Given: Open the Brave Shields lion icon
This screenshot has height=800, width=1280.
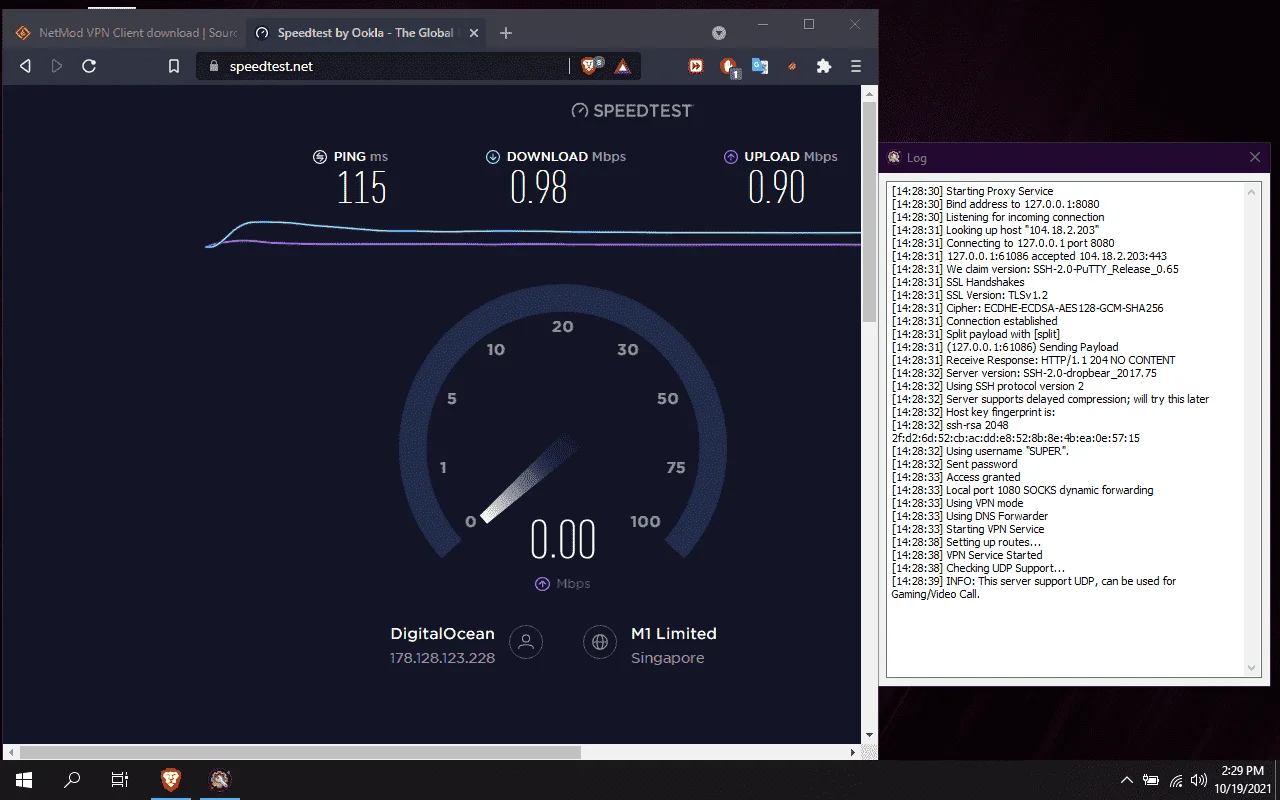Looking at the screenshot, I should coord(591,66).
